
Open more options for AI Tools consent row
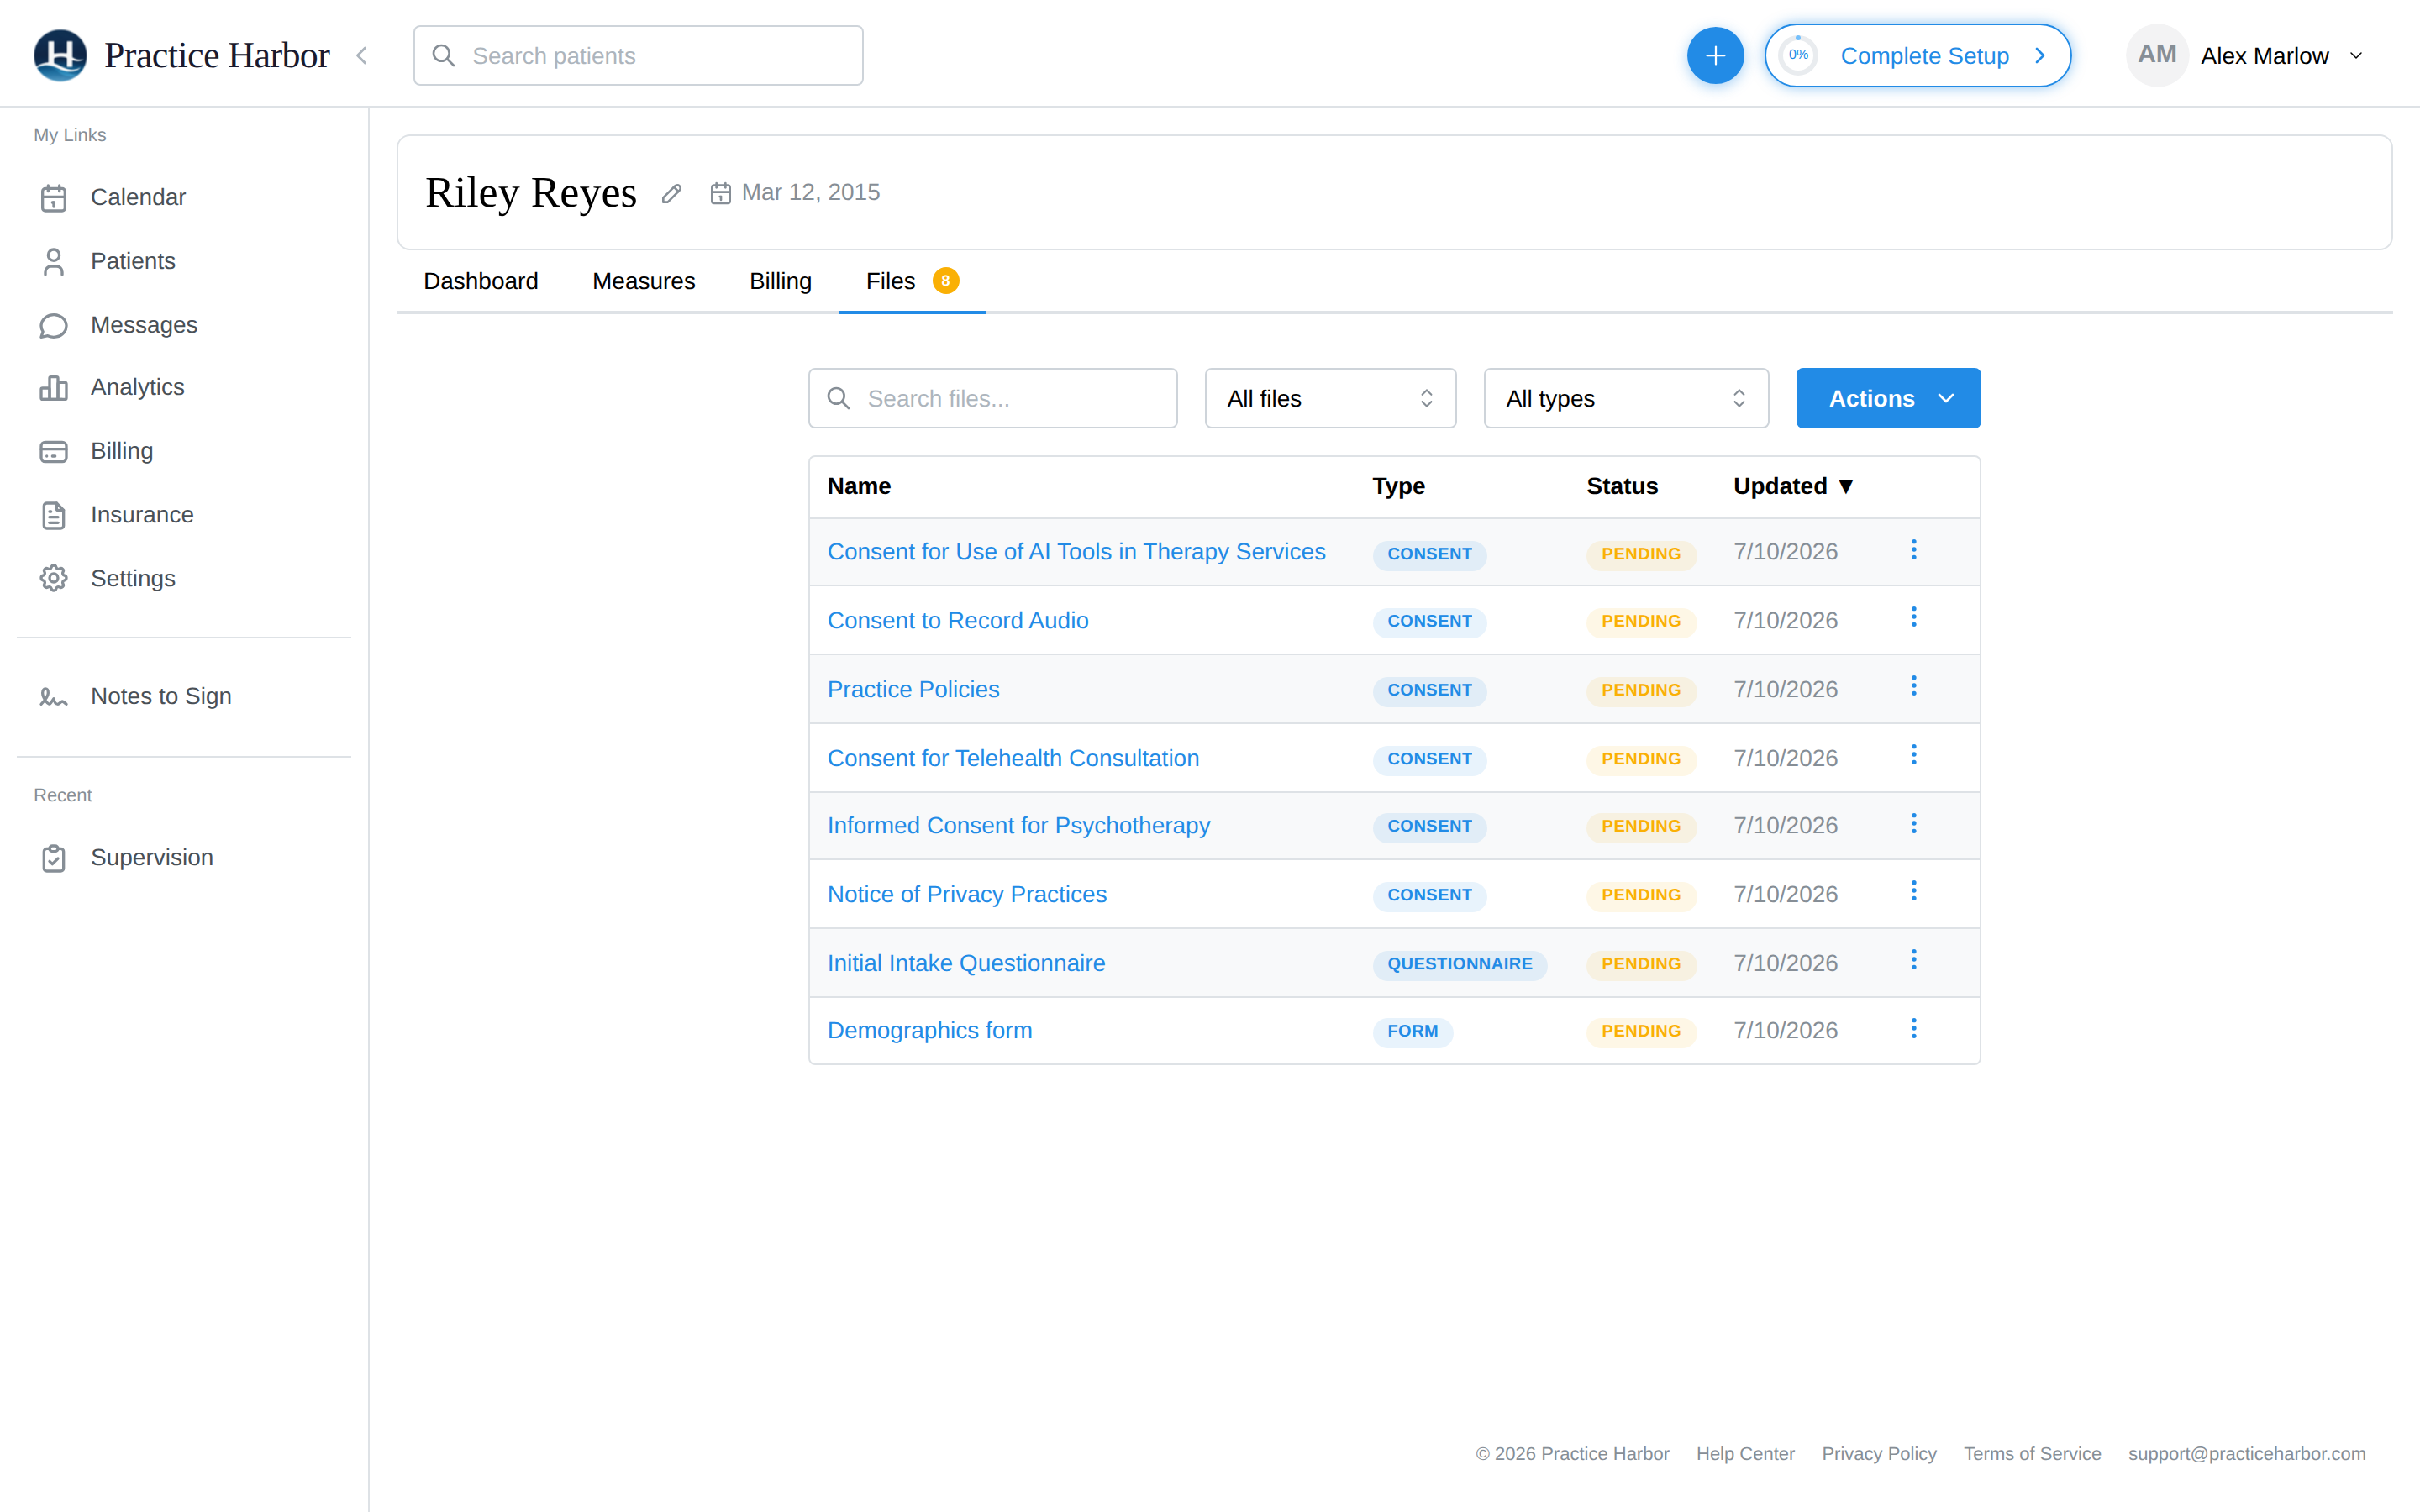click(x=1914, y=549)
